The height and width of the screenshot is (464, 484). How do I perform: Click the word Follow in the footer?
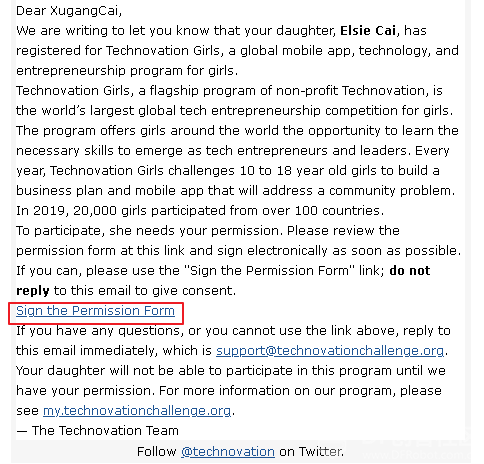(x=157, y=452)
